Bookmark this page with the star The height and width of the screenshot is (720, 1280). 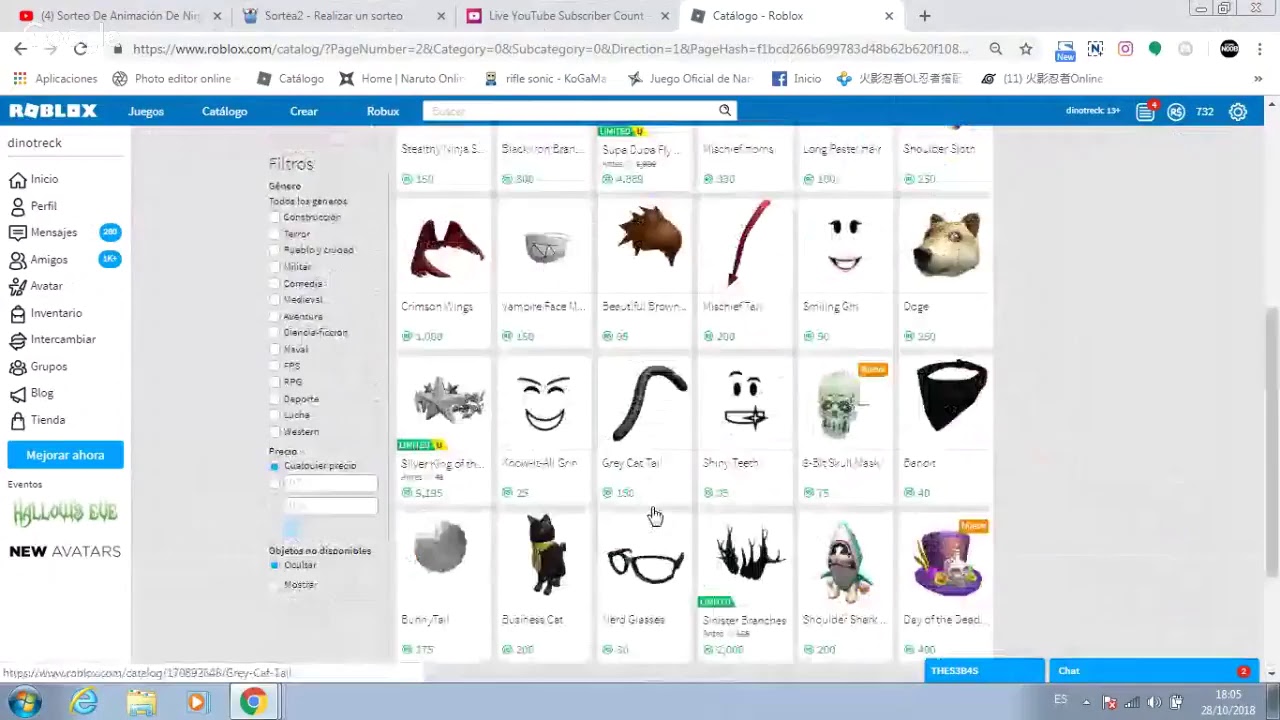click(1026, 48)
